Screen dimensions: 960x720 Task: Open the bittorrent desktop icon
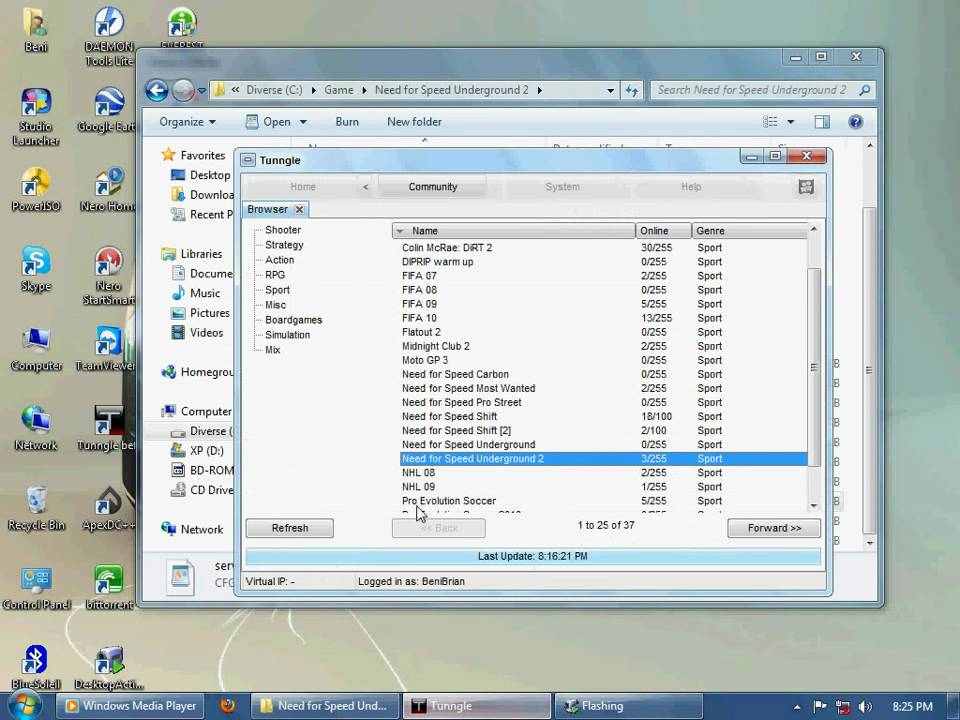point(108,588)
